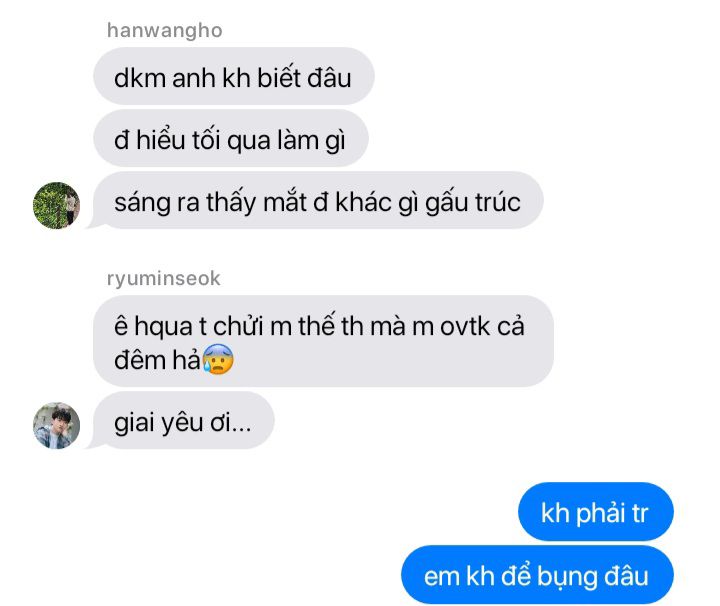This screenshot has width=720, height=606.
Task: Click the word "dkm" in first message
Action: (140, 77)
